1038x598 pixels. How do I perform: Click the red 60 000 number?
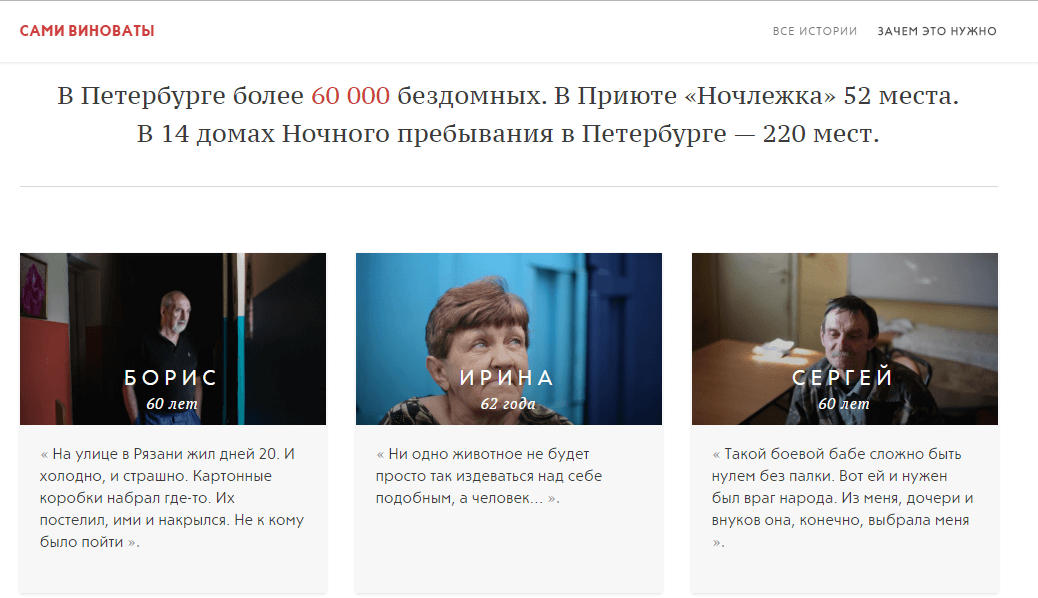pos(350,96)
